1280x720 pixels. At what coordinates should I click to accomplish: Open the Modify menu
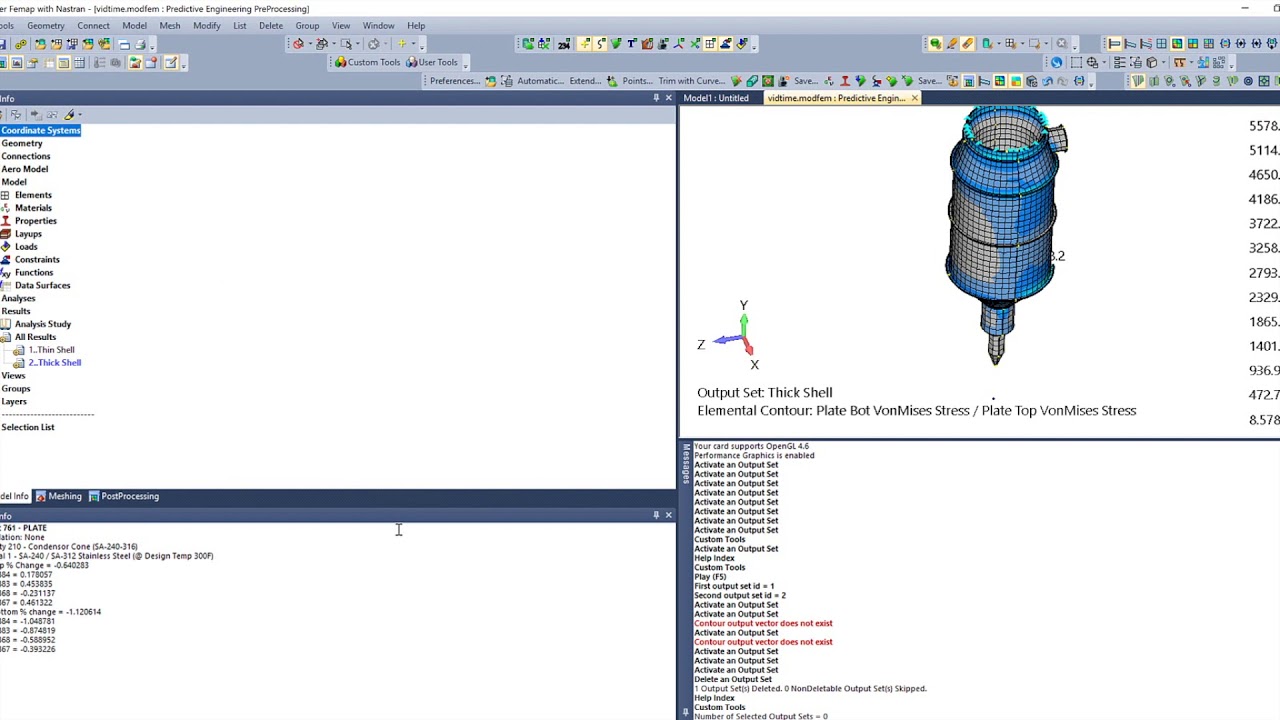207,25
